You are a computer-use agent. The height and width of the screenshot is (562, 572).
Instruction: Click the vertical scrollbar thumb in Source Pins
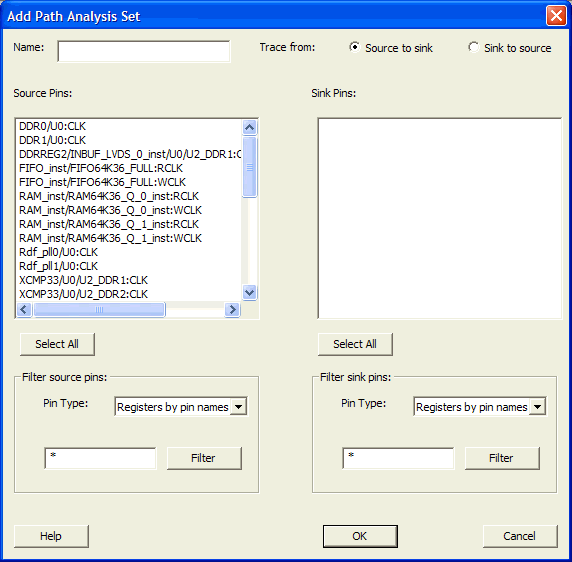(250, 167)
